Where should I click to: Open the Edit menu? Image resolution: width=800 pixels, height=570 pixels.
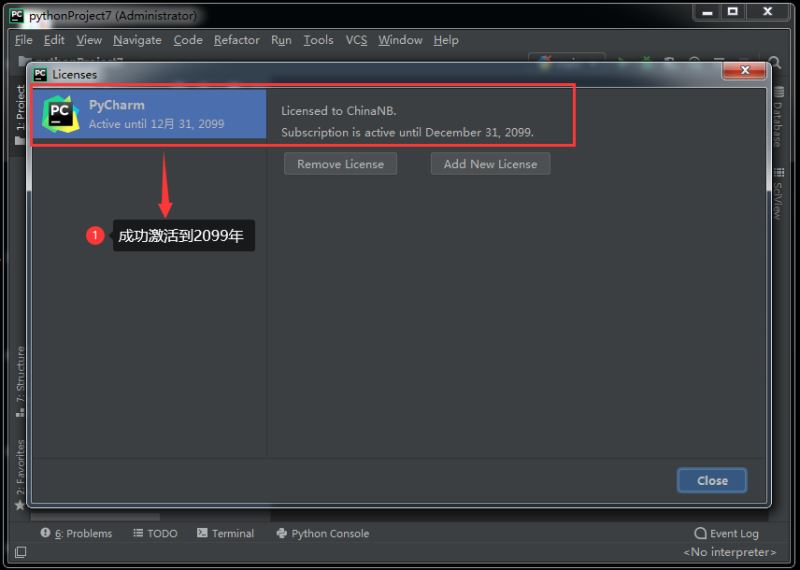[54, 40]
